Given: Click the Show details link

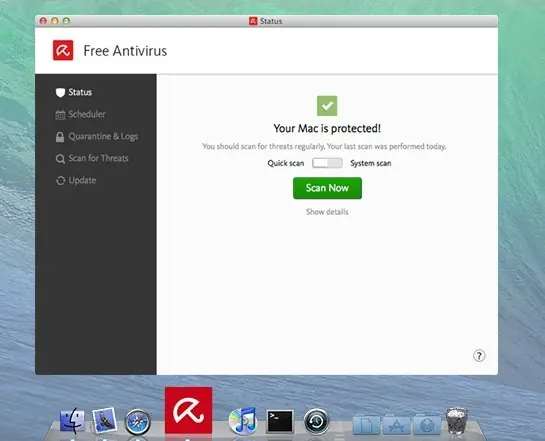Looking at the screenshot, I should point(327,212).
